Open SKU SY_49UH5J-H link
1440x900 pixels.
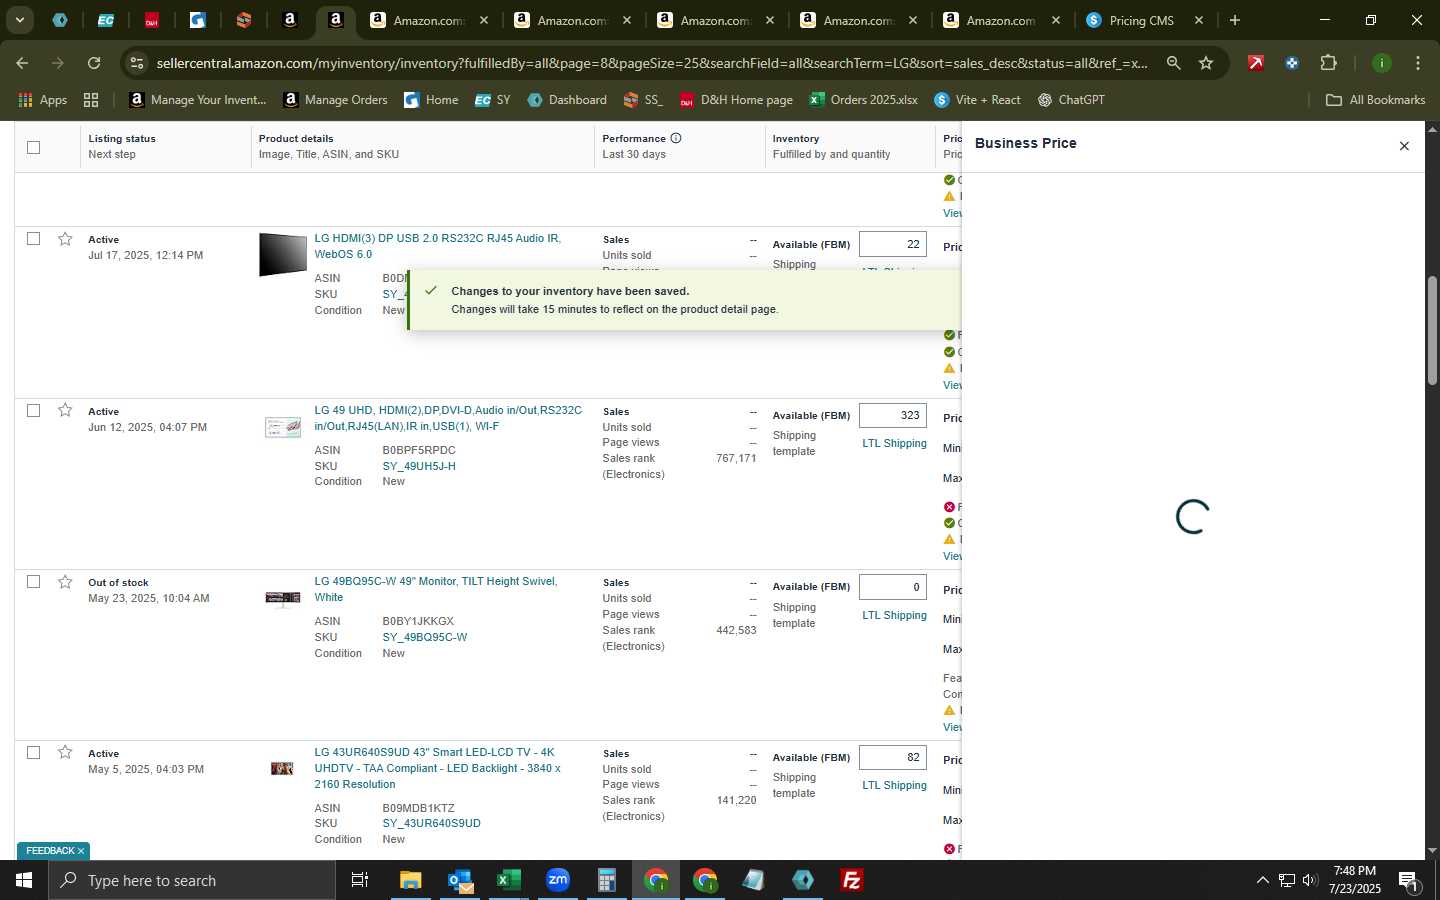click(x=419, y=466)
